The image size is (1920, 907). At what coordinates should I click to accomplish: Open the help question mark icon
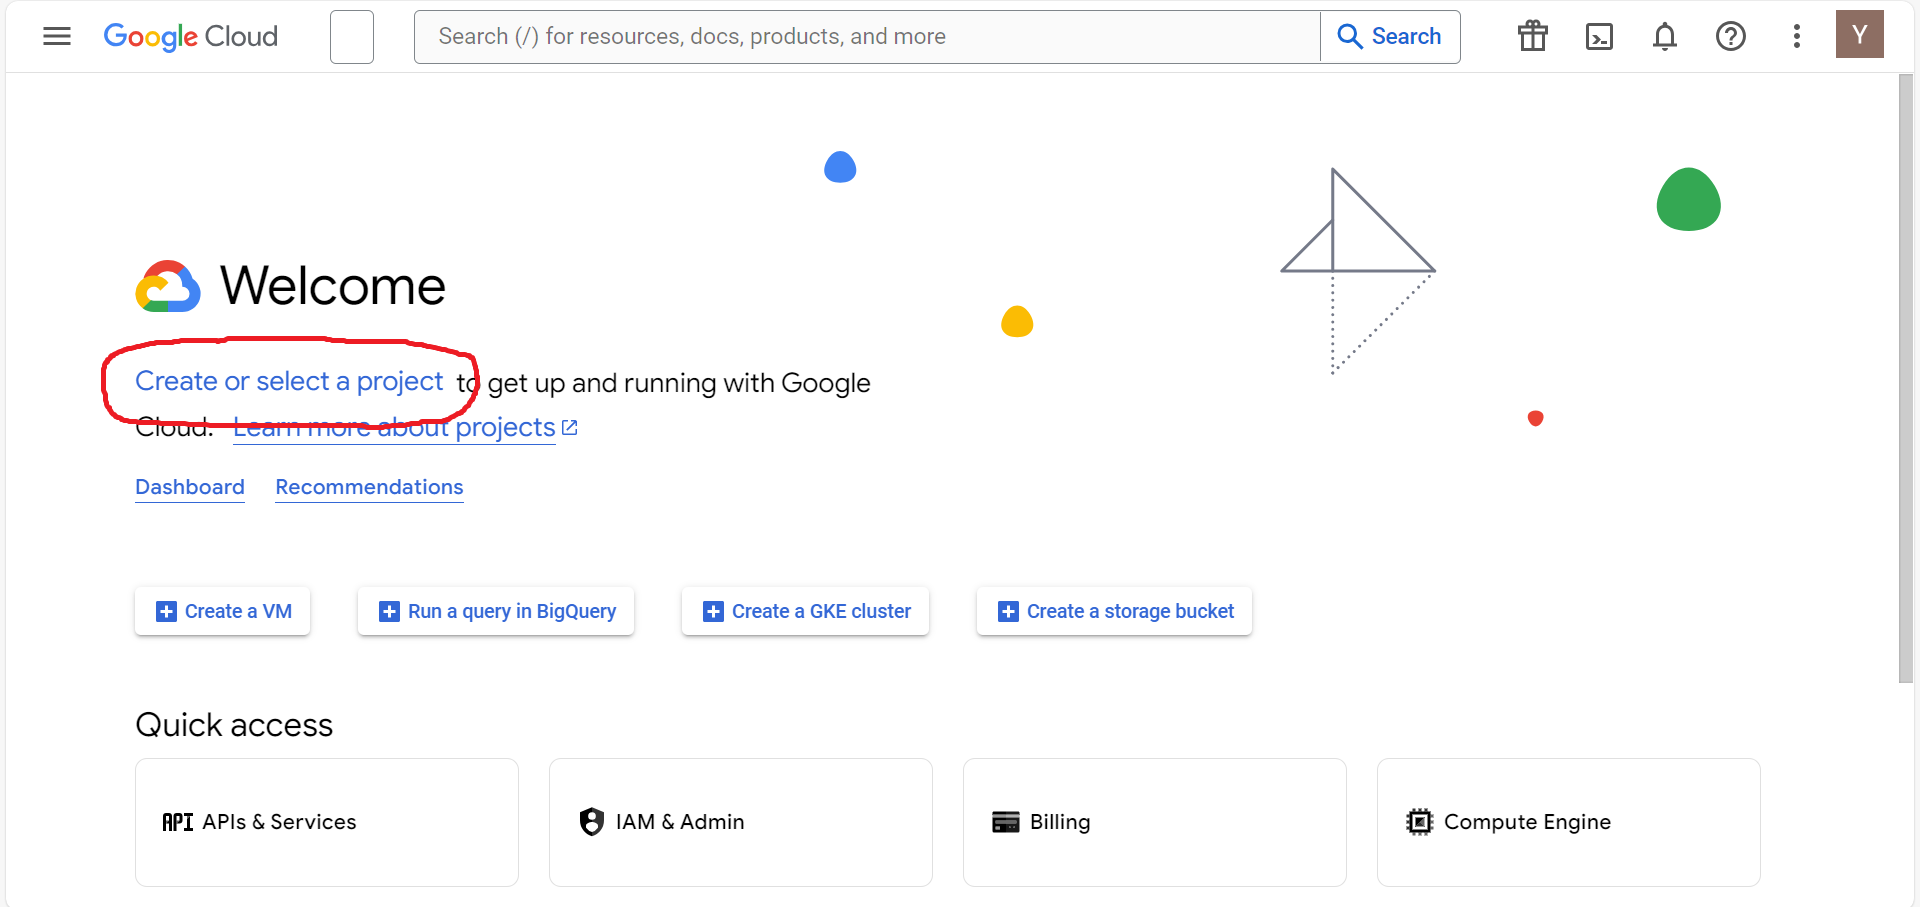1731,37
